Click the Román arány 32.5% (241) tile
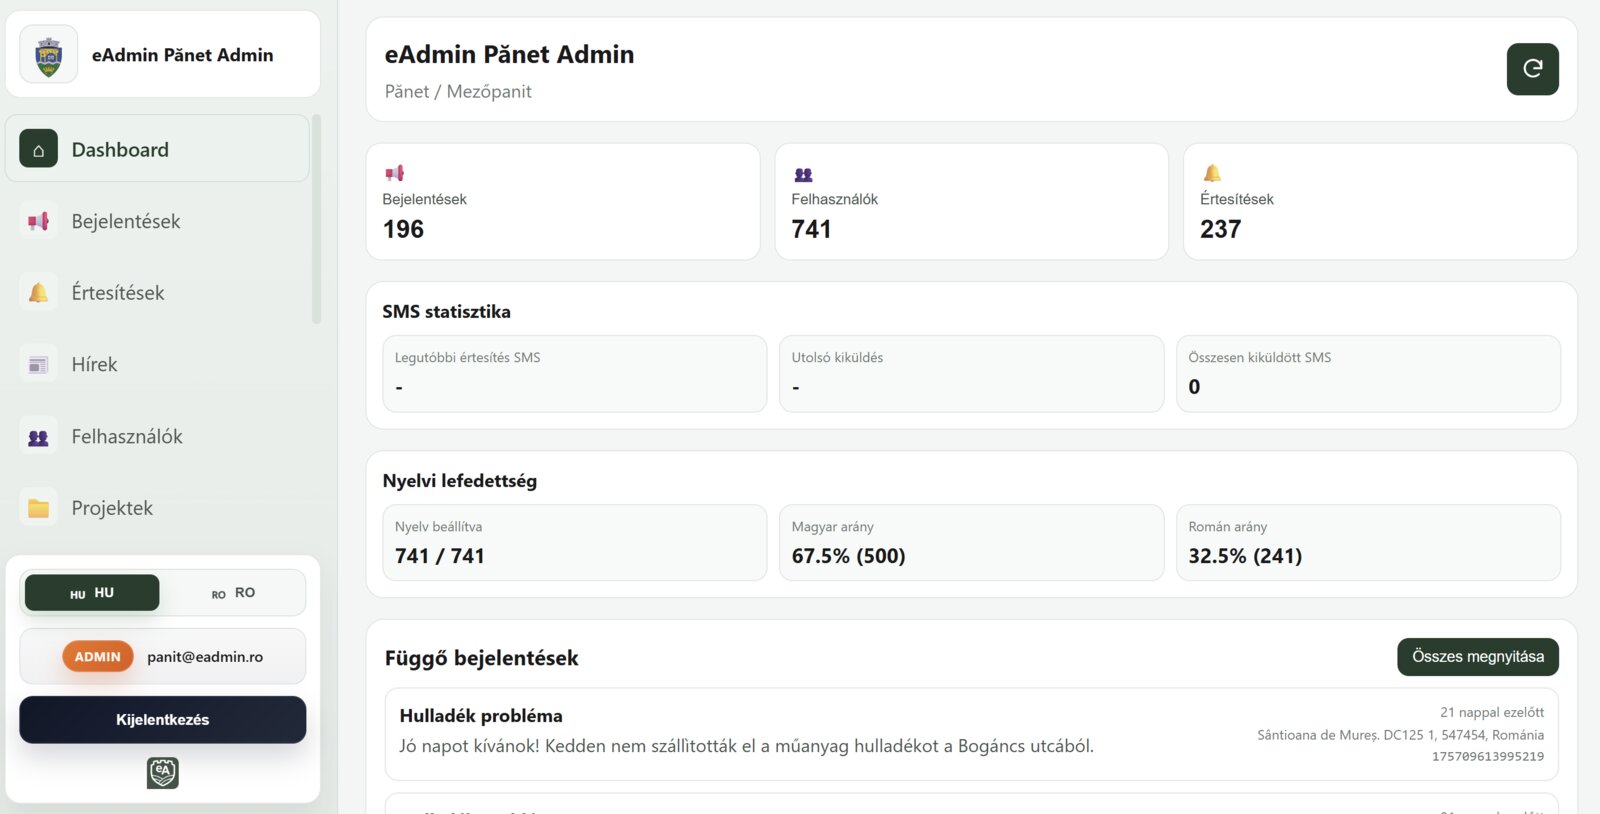The width and height of the screenshot is (1600, 814). pyautogui.click(x=1369, y=543)
